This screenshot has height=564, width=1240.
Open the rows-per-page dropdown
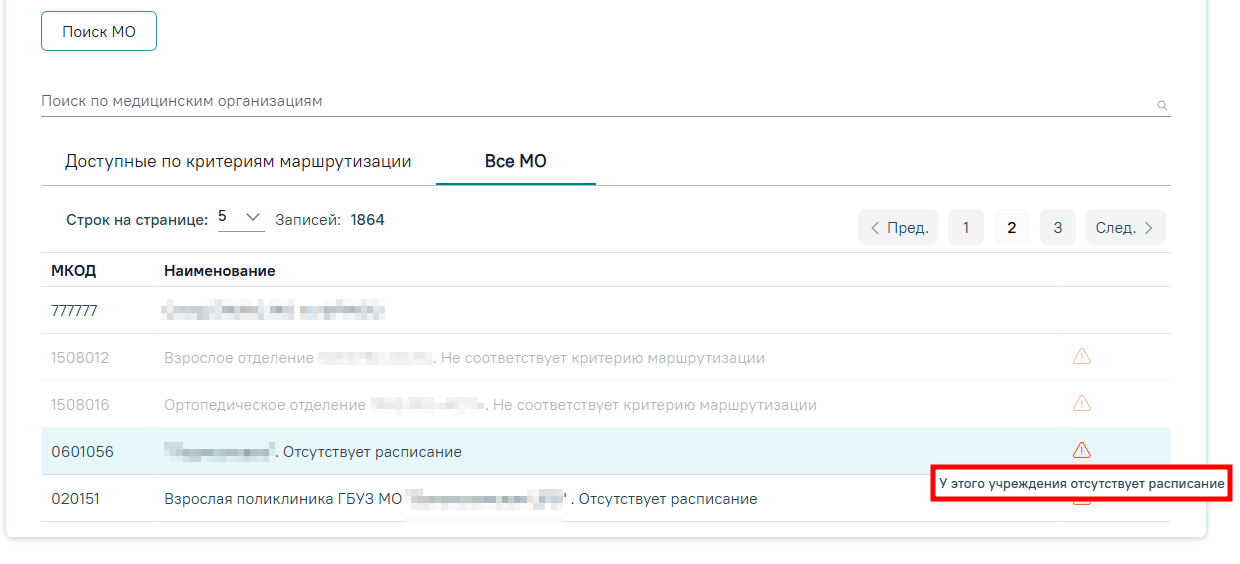click(x=241, y=218)
